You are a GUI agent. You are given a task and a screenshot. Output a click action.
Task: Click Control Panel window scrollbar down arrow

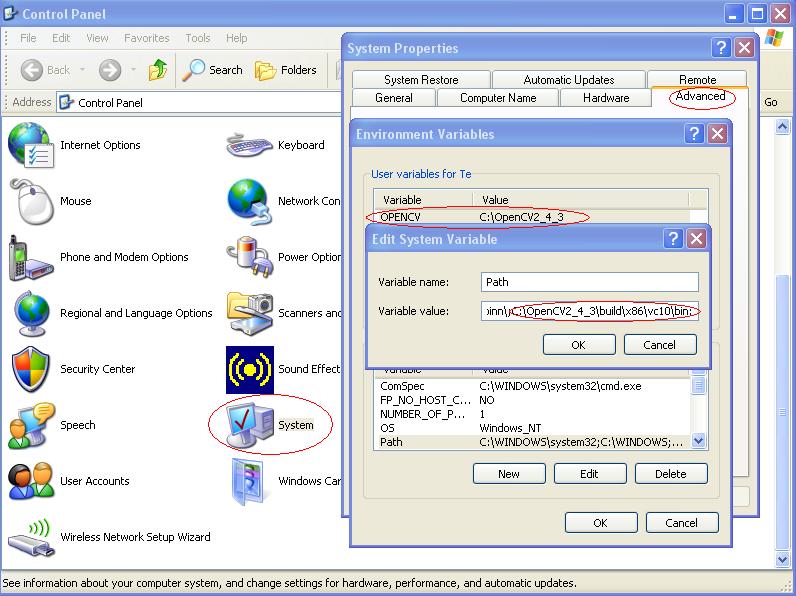[x=782, y=559]
